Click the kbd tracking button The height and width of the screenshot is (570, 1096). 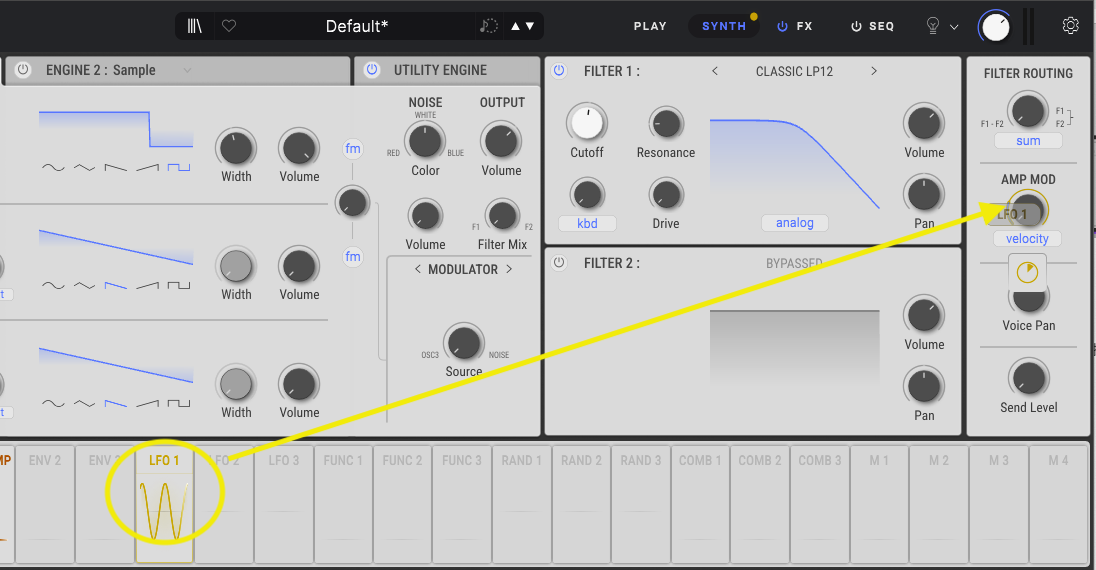tap(587, 223)
